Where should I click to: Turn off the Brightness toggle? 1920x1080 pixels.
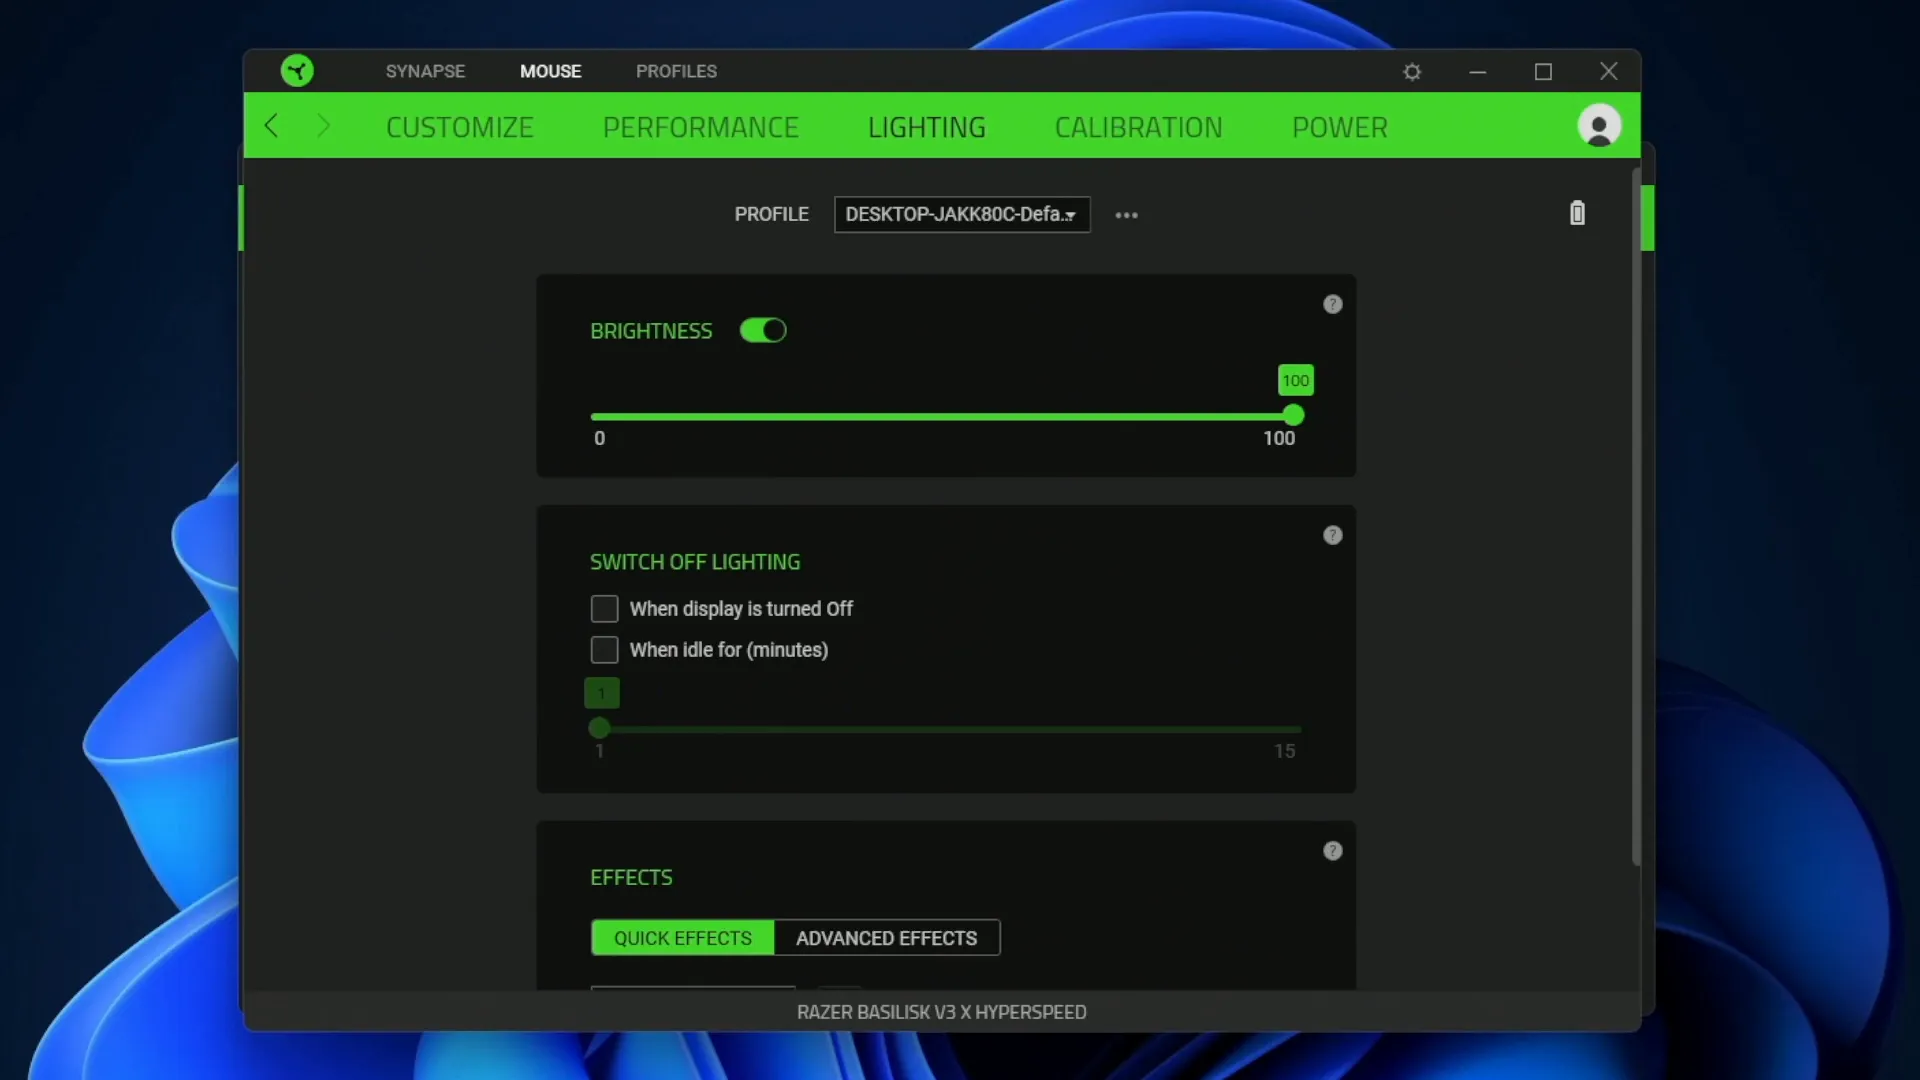tap(763, 331)
